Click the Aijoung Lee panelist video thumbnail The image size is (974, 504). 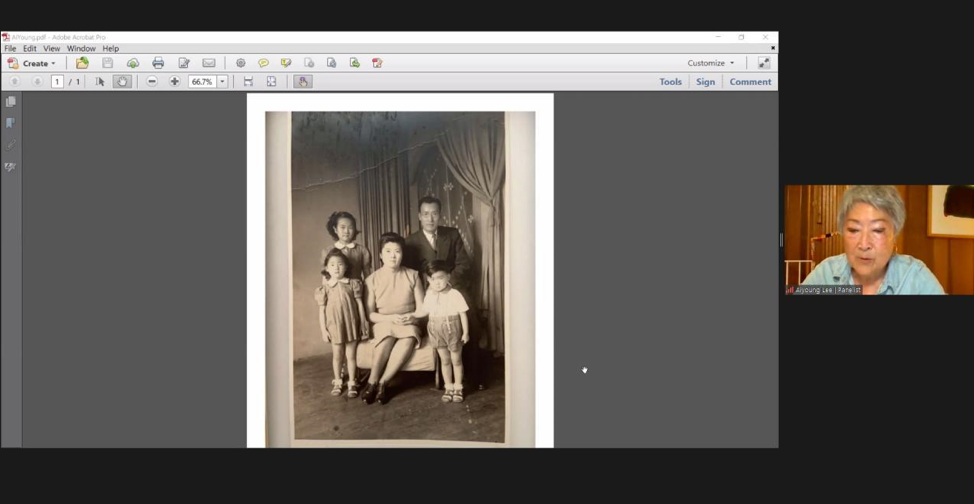click(x=879, y=240)
